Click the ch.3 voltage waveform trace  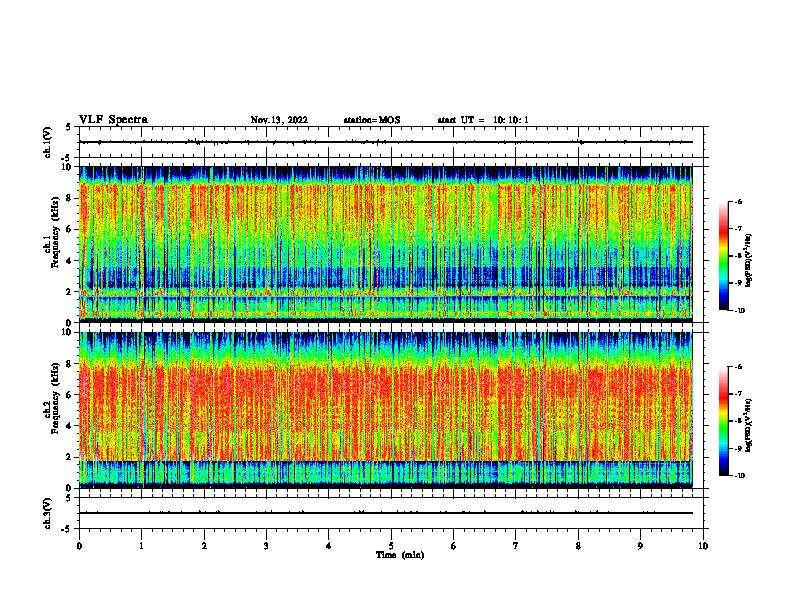tap(386, 513)
